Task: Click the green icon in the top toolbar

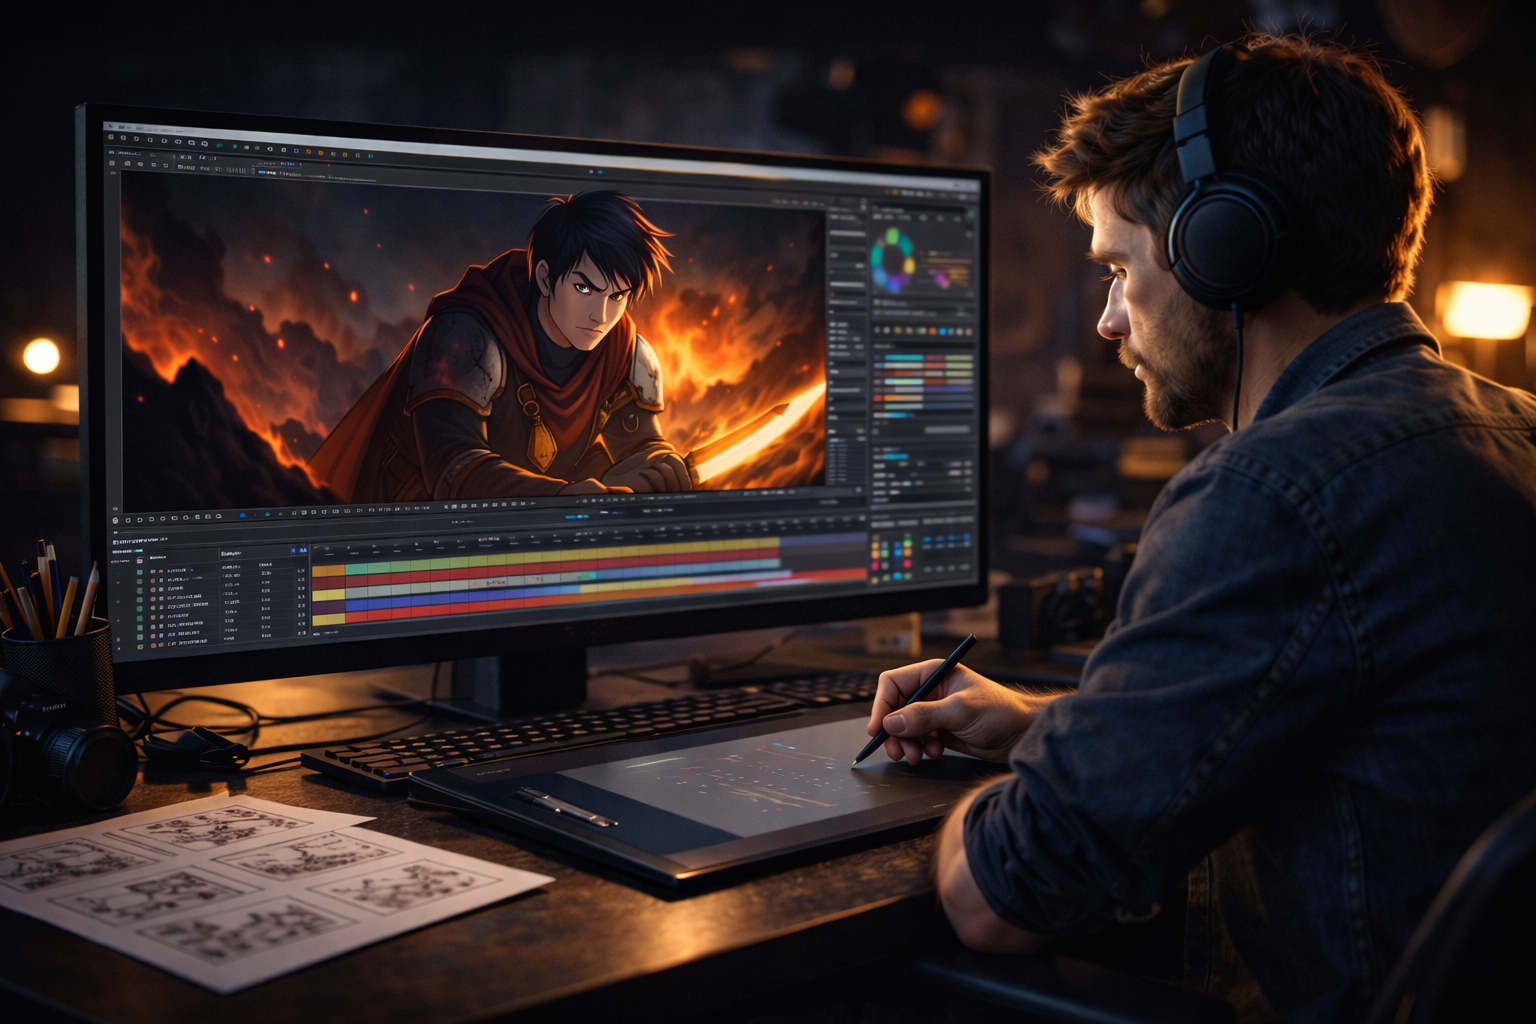Action: [x=234, y=146]
